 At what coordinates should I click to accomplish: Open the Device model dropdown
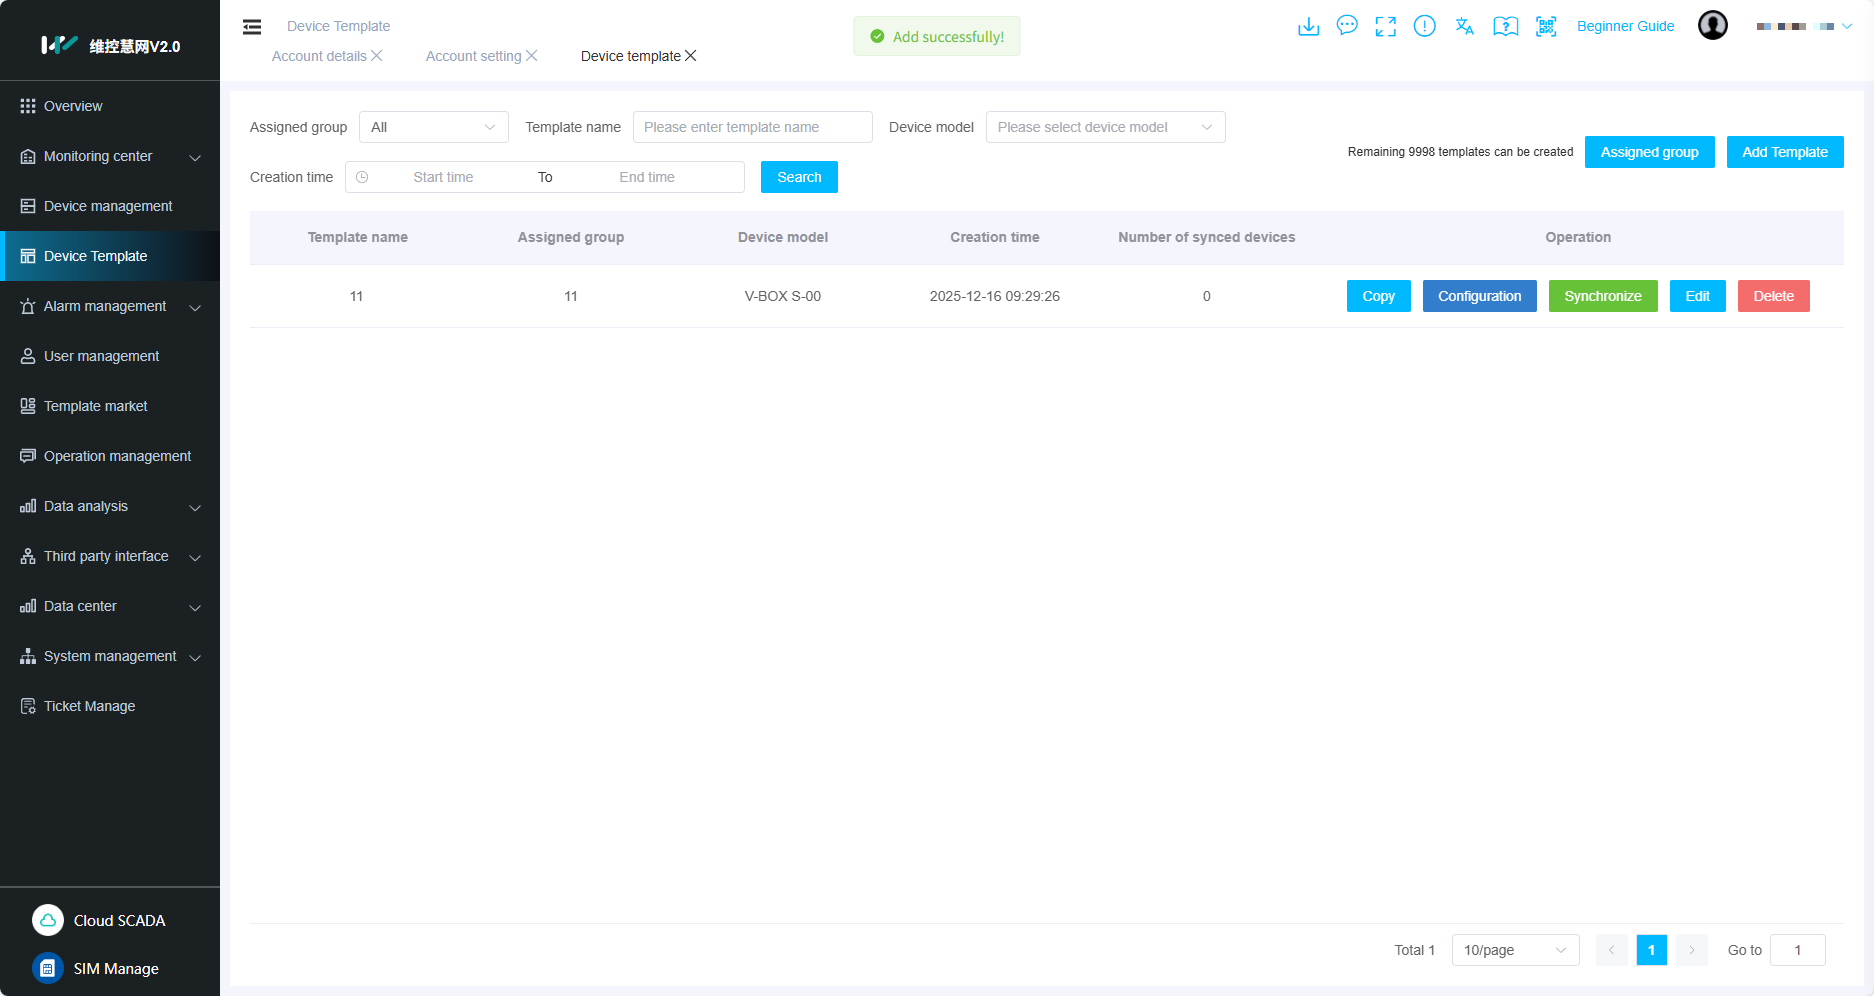(x=1105, y=127)
